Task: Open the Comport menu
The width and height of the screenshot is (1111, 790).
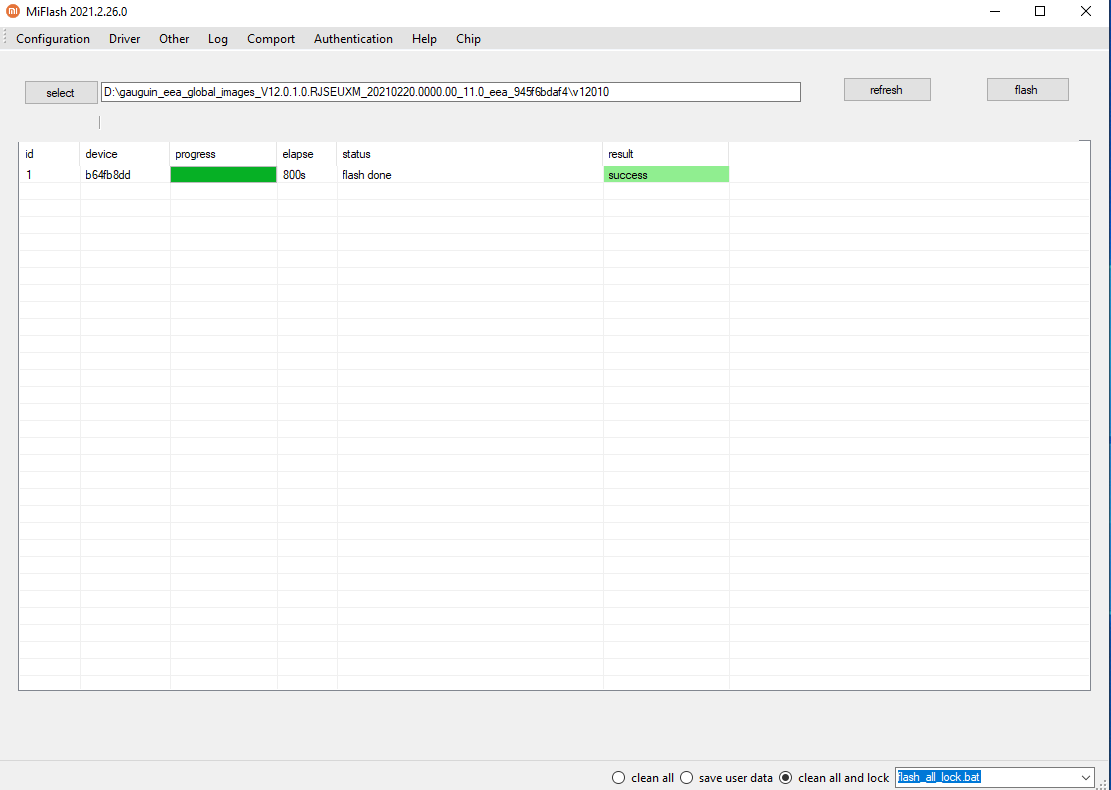Action: tap(271, 39)
